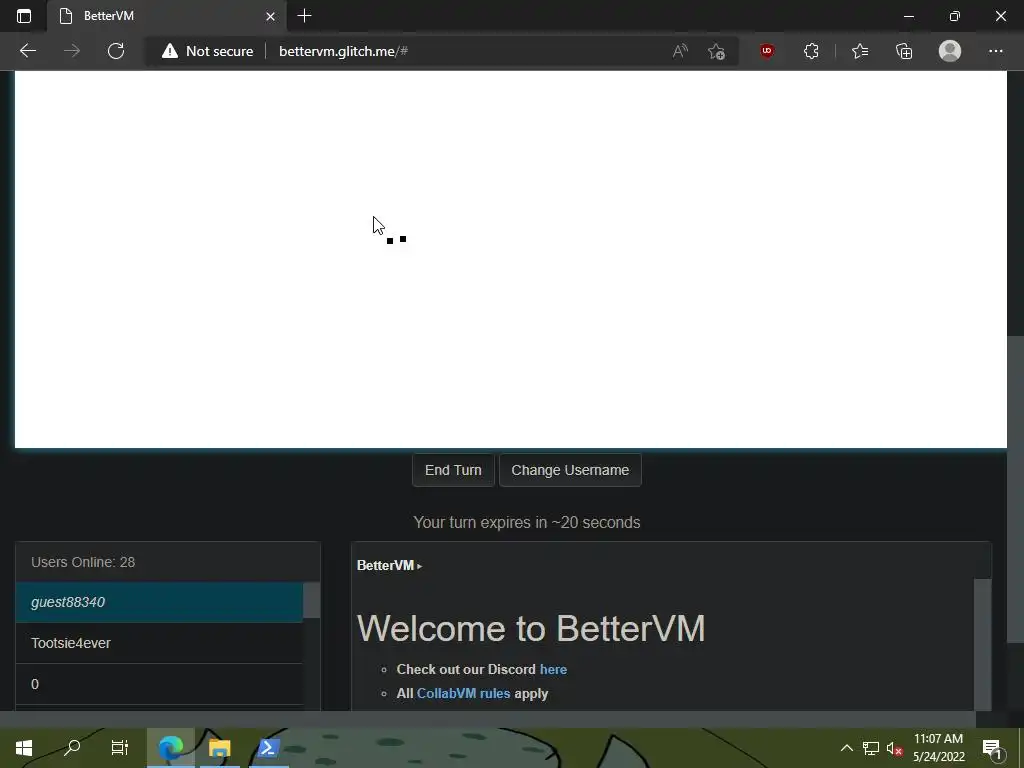Click the Welcome to BetterVM heading
Viewport: 1024px width, 768px height.
(531, 629)
